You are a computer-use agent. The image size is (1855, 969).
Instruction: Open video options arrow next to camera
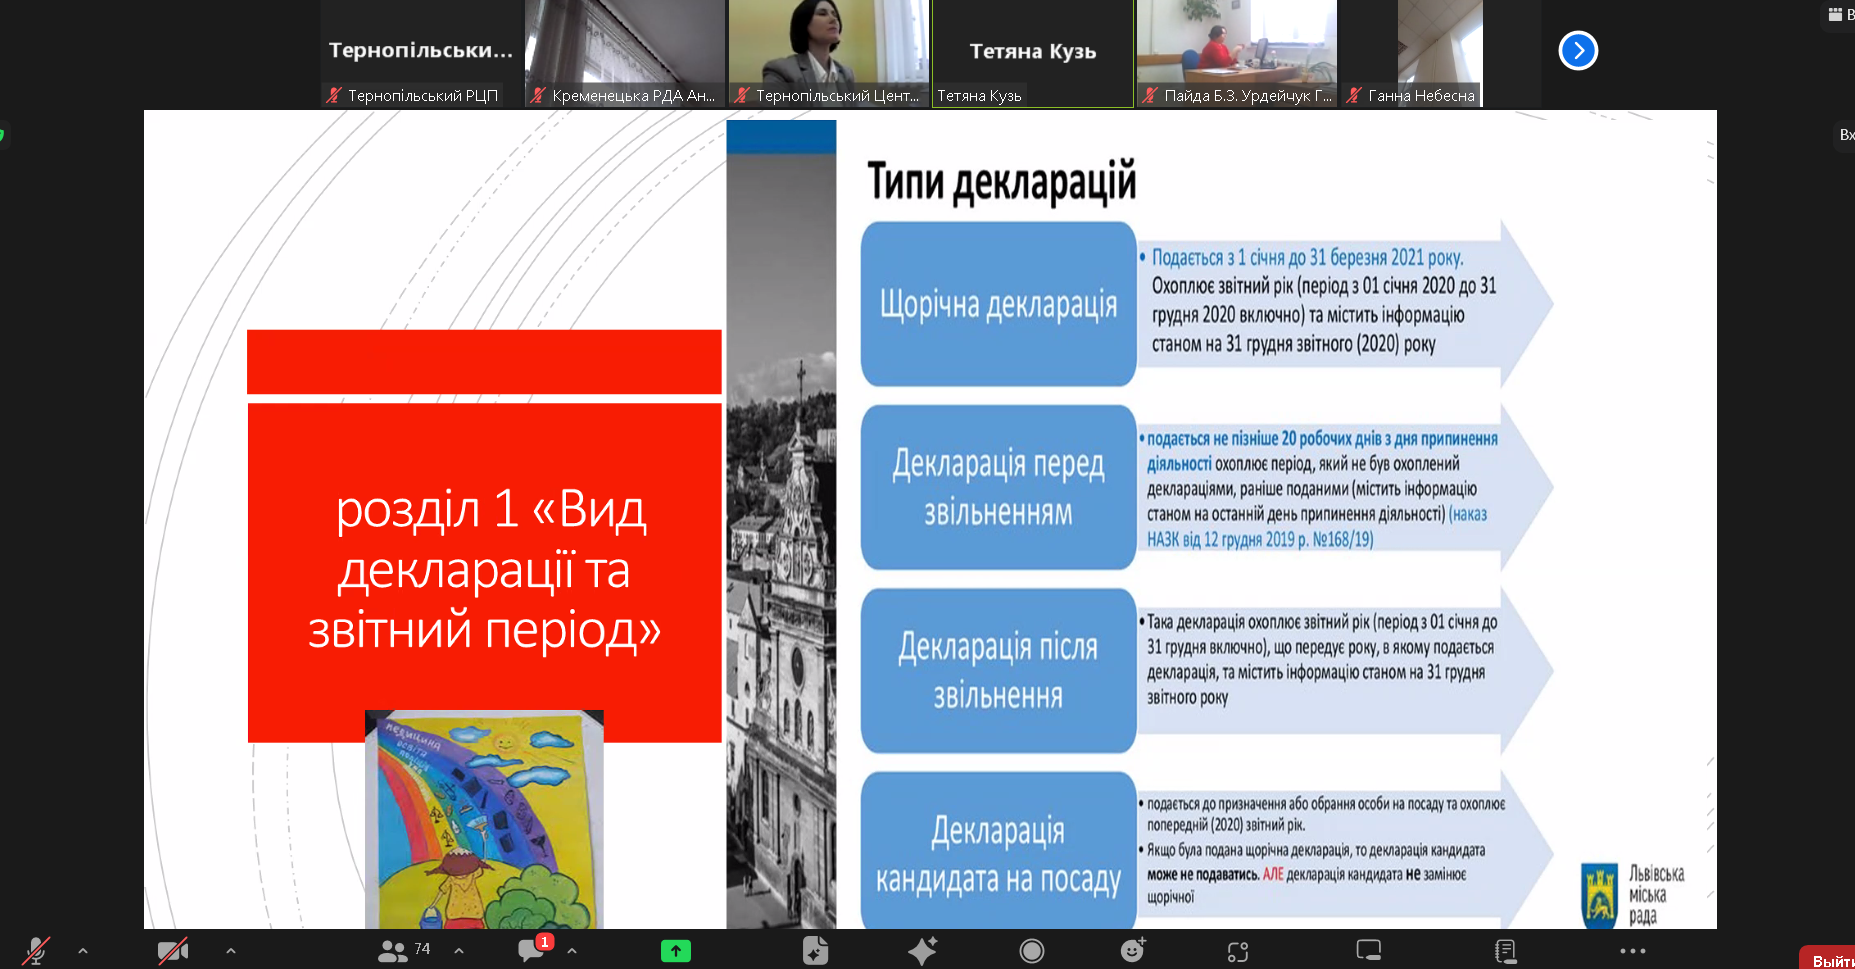click(x=231, y=951)
